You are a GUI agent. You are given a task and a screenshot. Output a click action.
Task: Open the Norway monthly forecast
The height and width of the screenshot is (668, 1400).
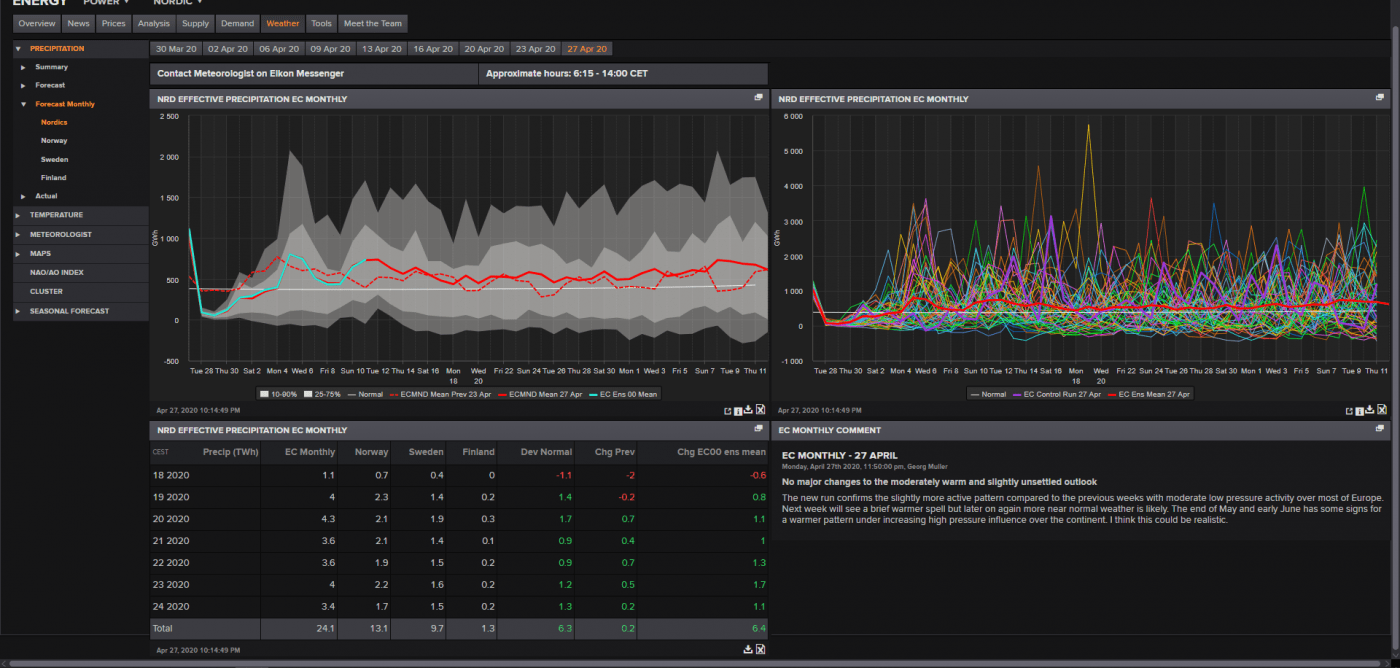click(x=54, y=141)
